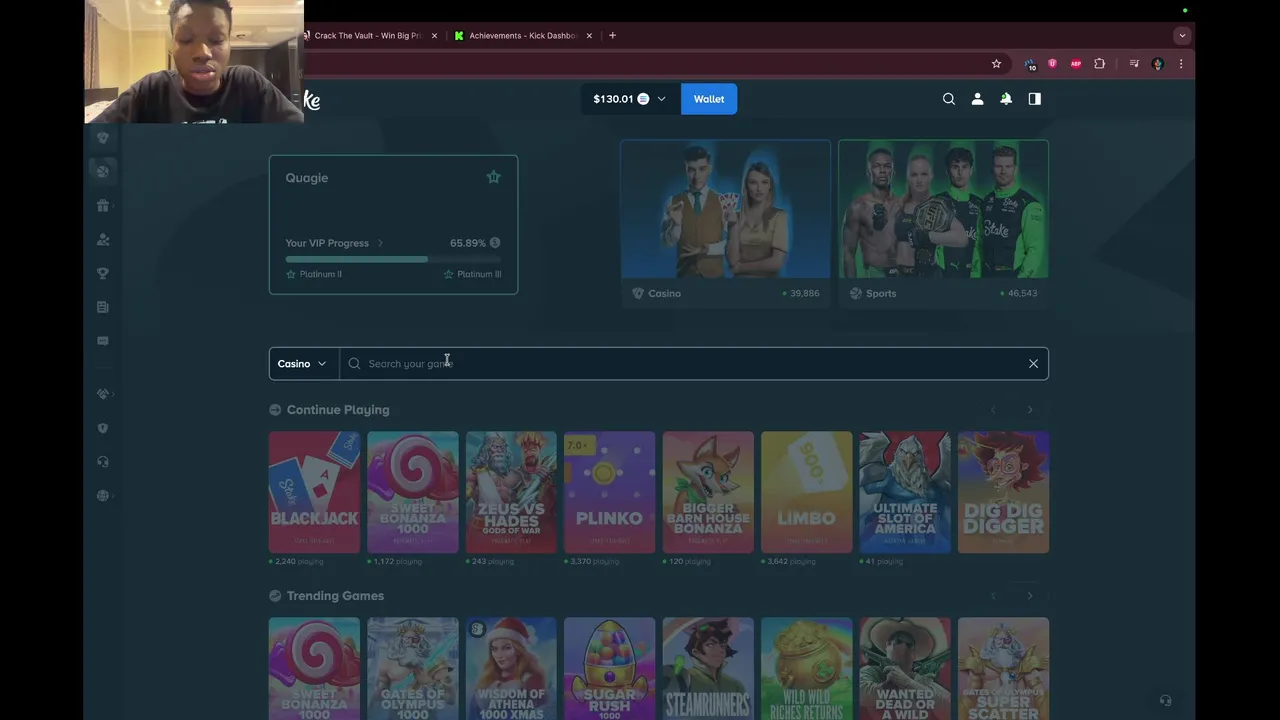The width and height of the screenshot is (1280, 720).
Task: Click the star icon on Quagie card
Action: tap(493, 177)
